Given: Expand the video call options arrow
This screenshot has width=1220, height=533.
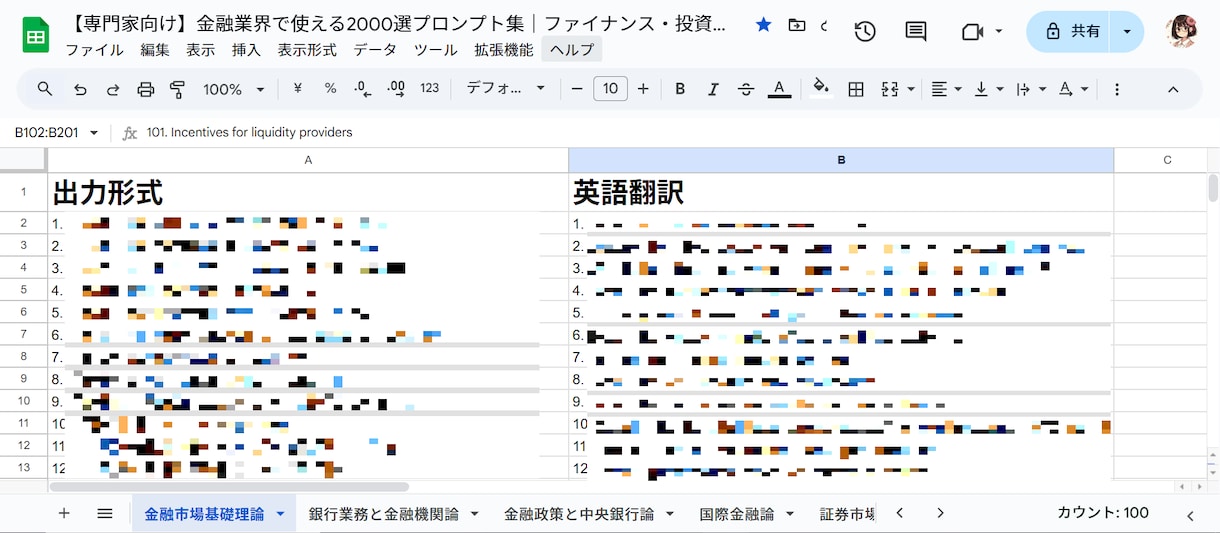Looking at the screenshot, I should [998, 32].
